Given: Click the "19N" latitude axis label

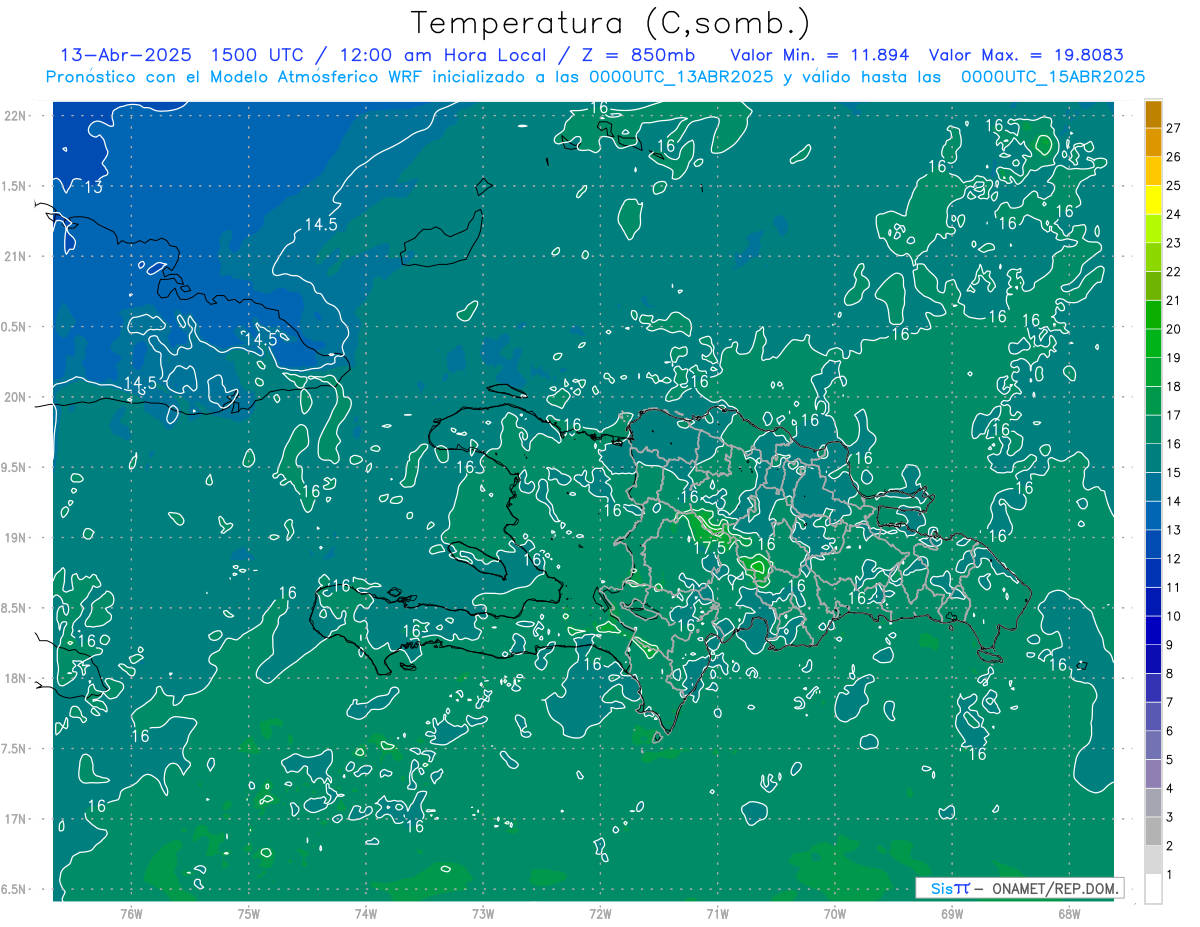Looking at the screenshot, I should click(14, 538).
